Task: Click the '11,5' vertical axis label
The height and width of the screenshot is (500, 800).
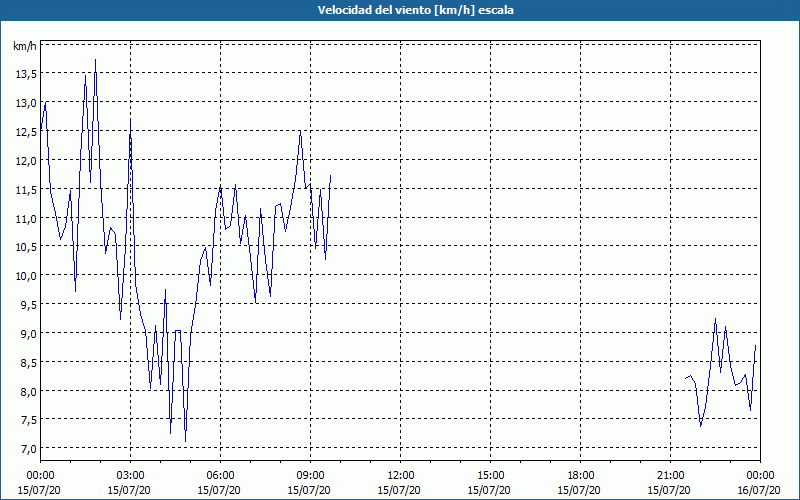Action: 26,189
